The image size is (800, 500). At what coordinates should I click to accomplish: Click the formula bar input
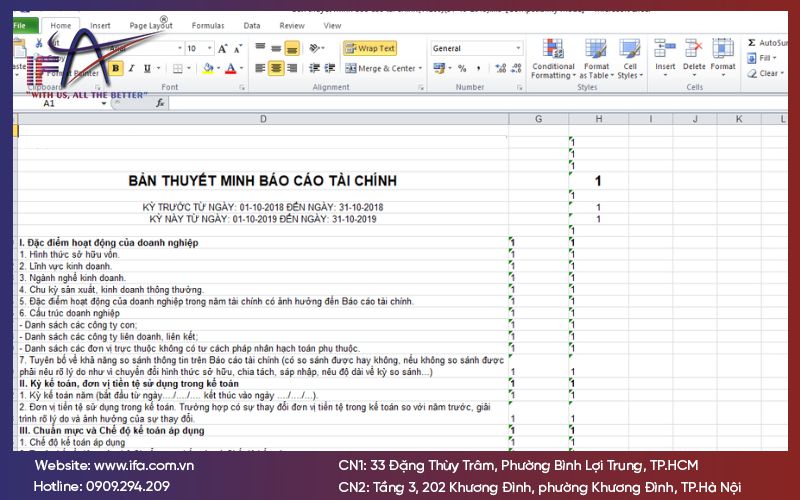(x=477, y=104)
